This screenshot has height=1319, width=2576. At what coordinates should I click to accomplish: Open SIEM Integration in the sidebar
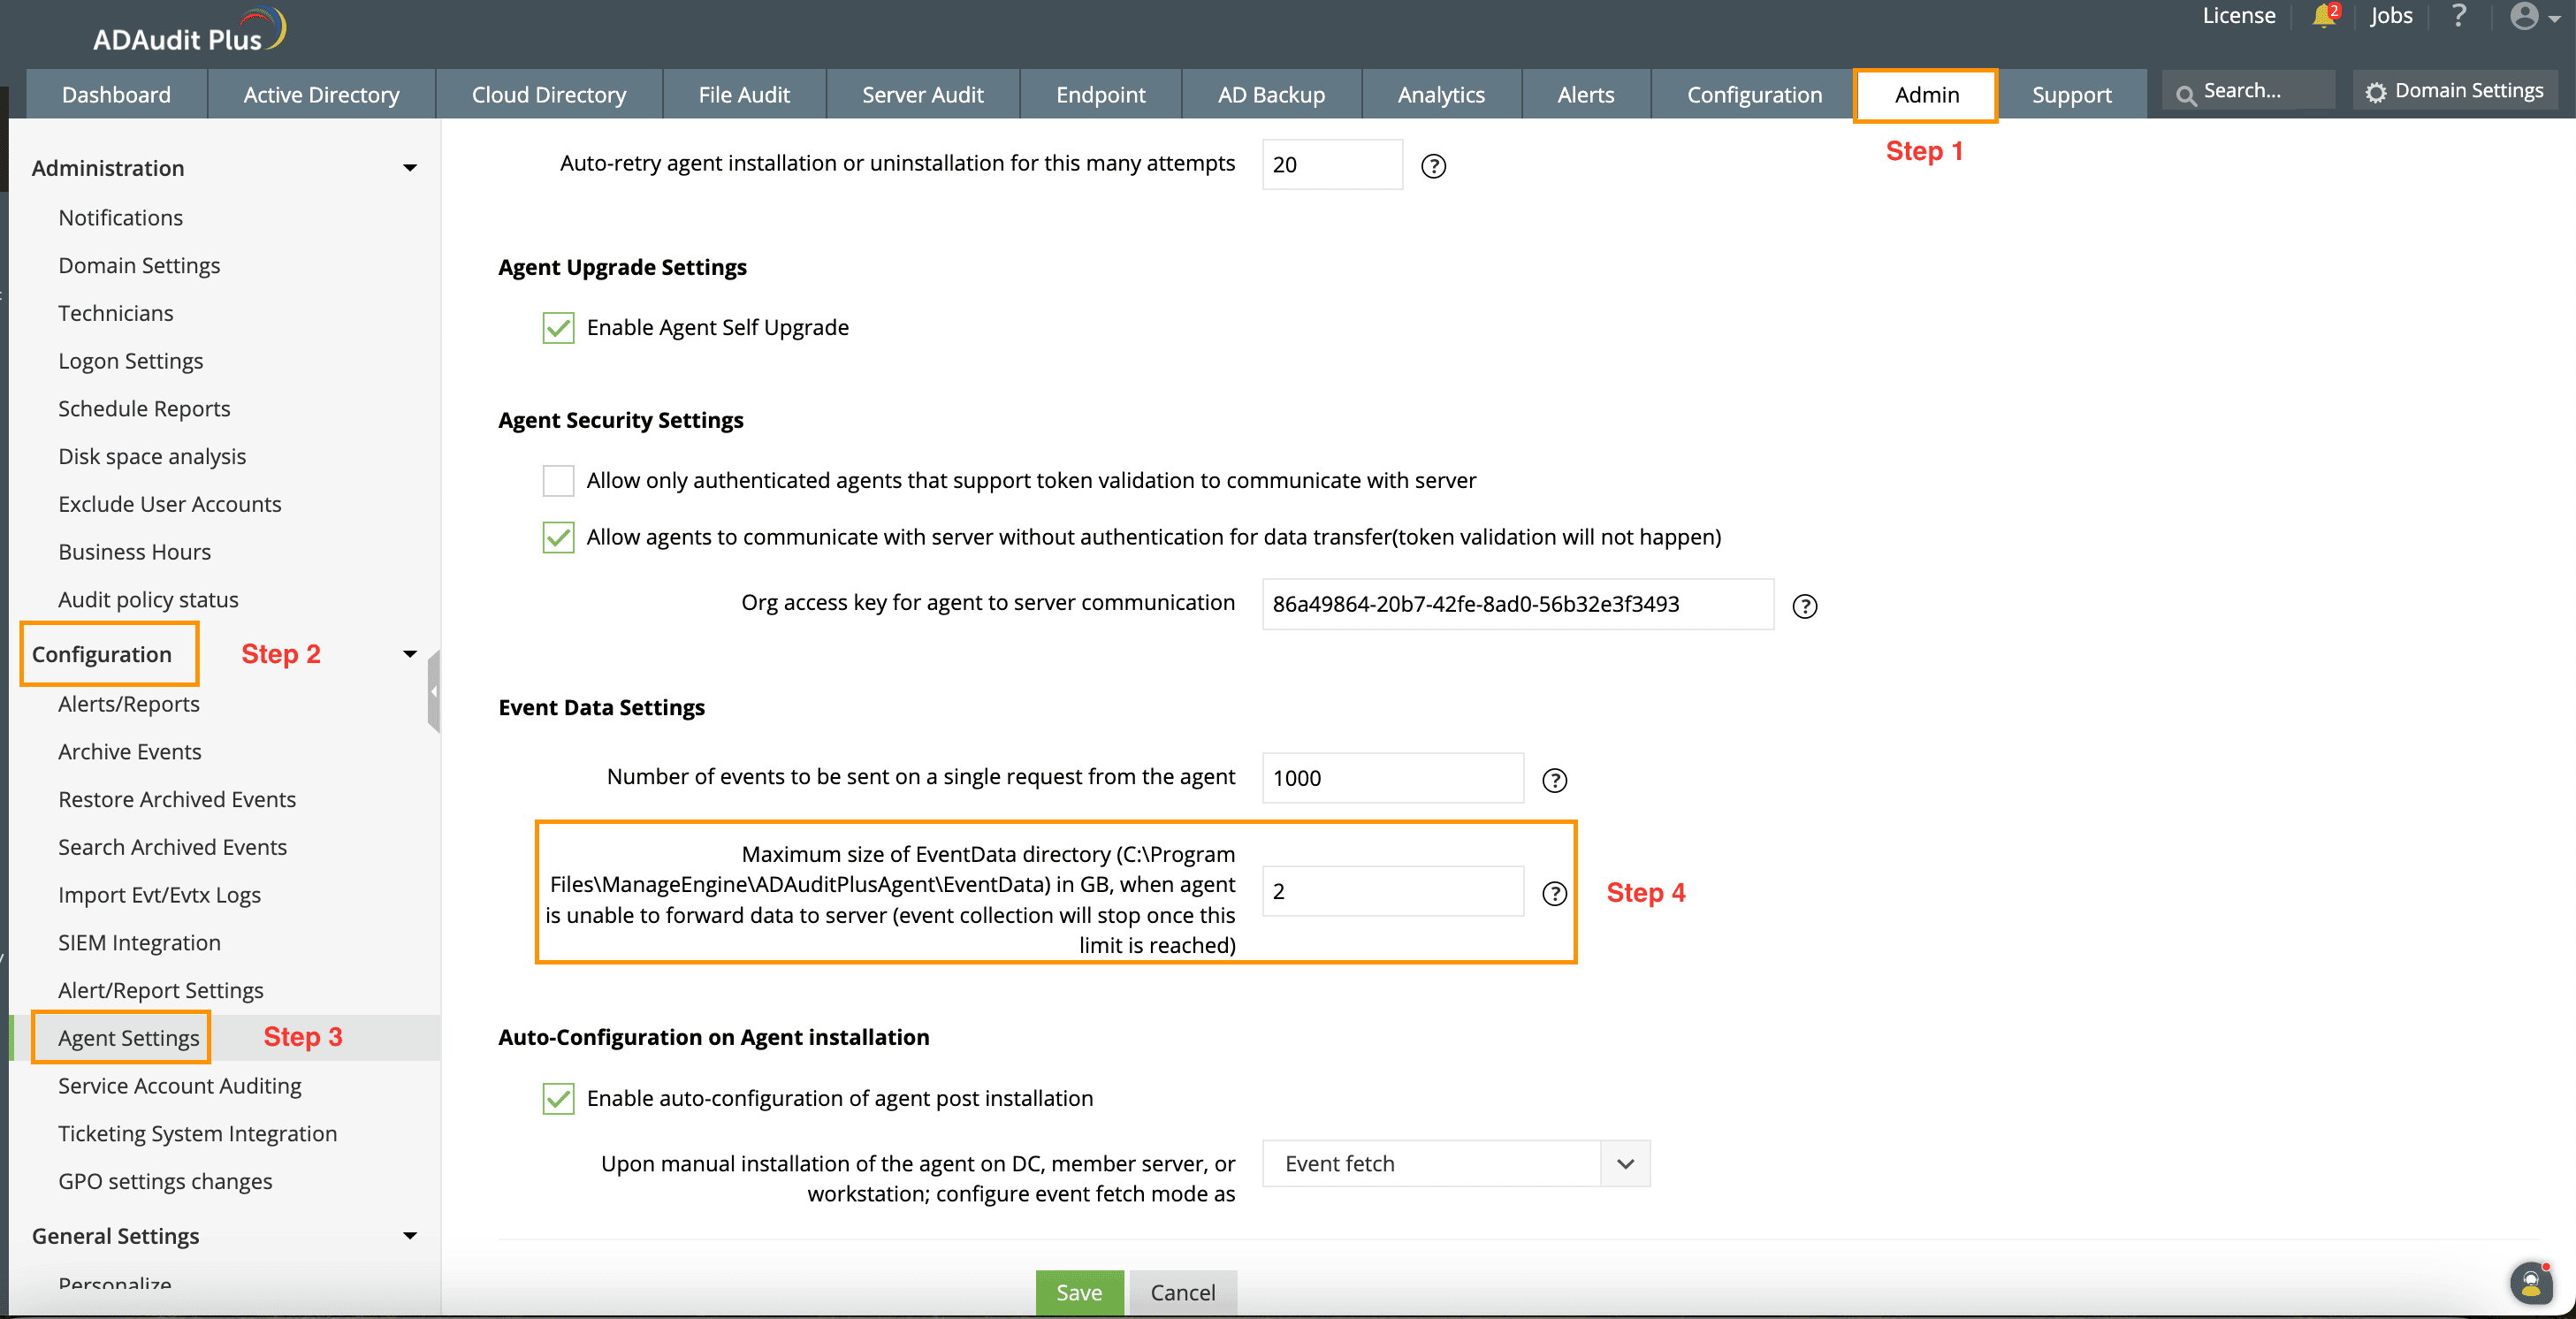(139, 943)
